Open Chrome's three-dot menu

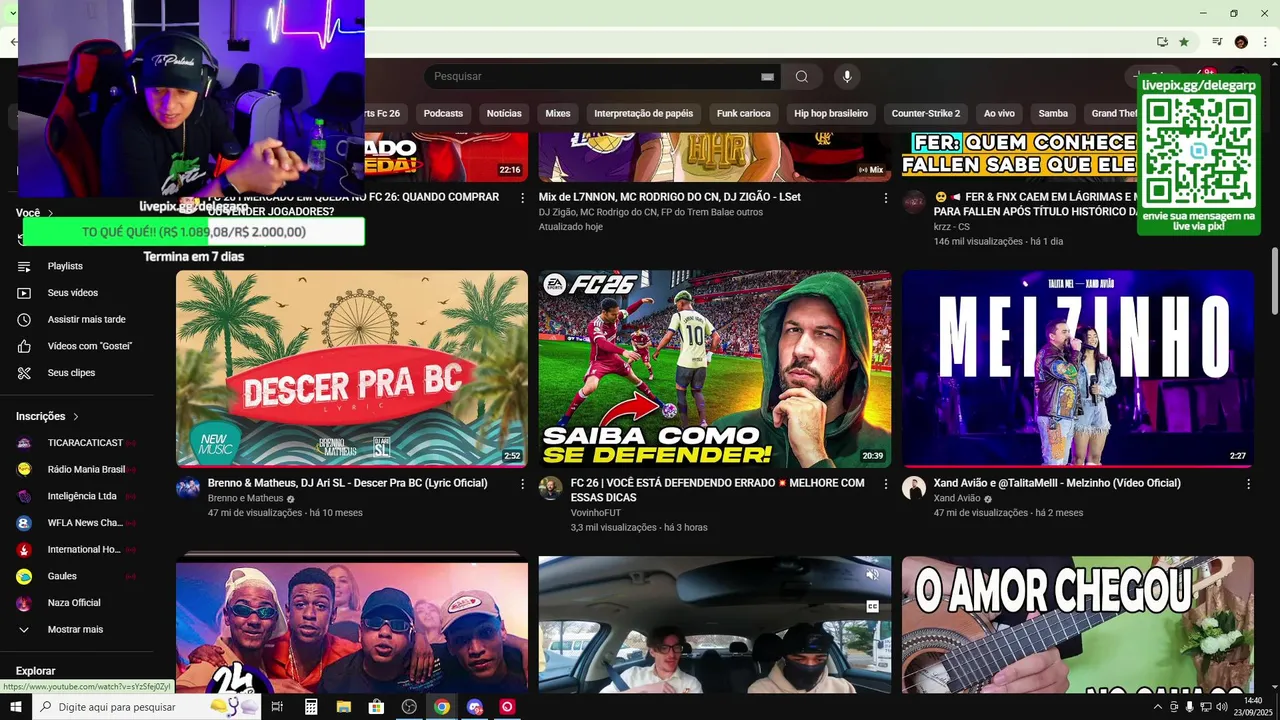point(1266,42)
